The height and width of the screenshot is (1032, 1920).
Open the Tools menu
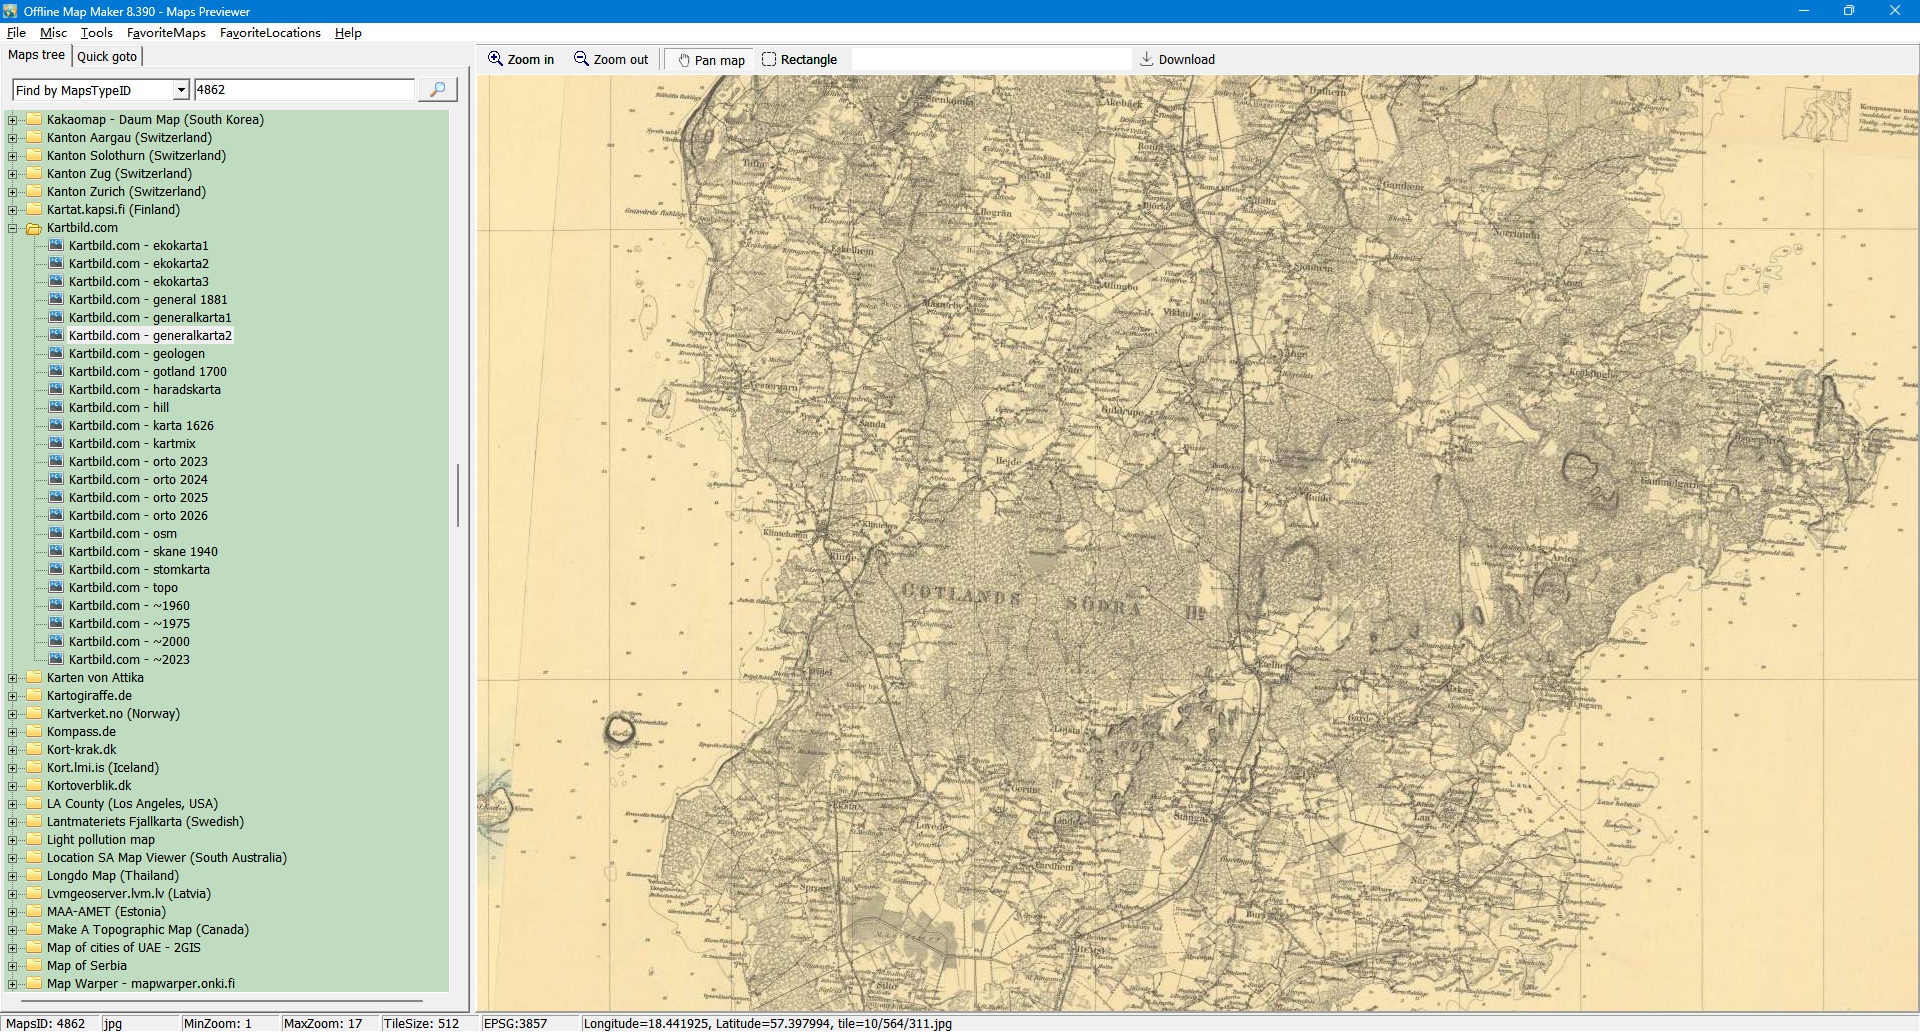[x=97, y=33]
